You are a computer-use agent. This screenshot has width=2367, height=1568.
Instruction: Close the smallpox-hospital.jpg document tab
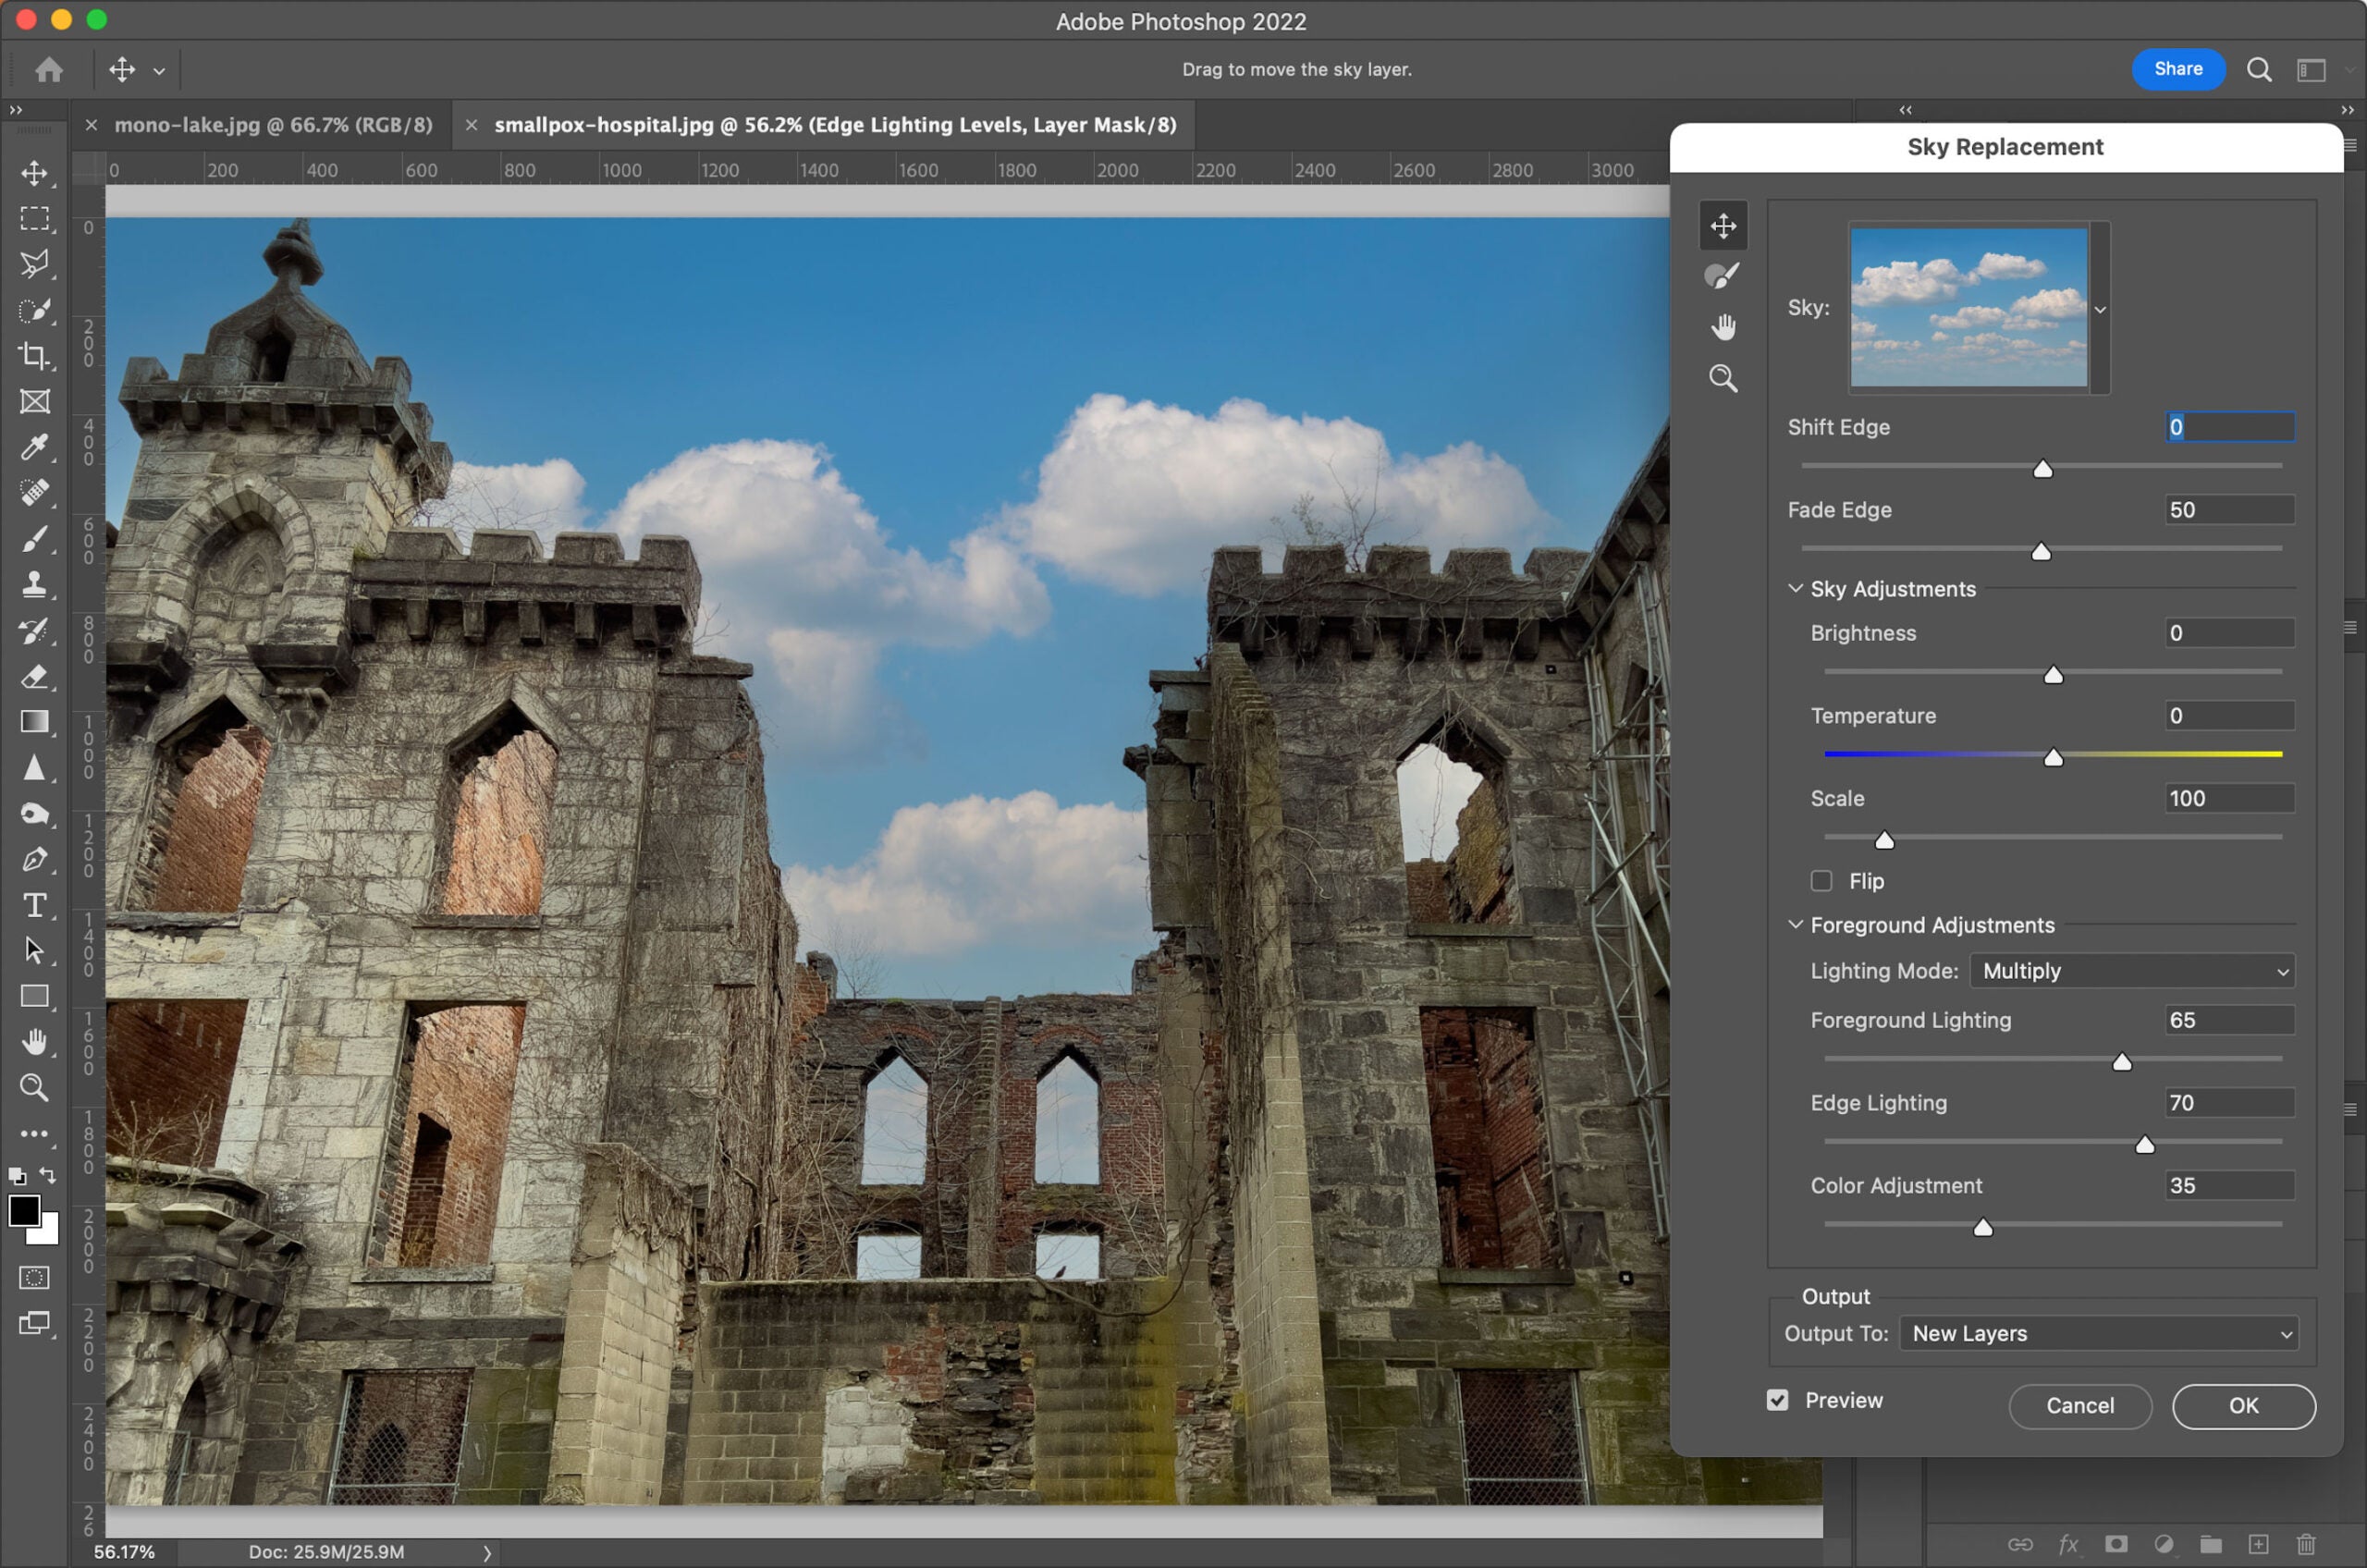pyautogui.click(x=471, y=125)
